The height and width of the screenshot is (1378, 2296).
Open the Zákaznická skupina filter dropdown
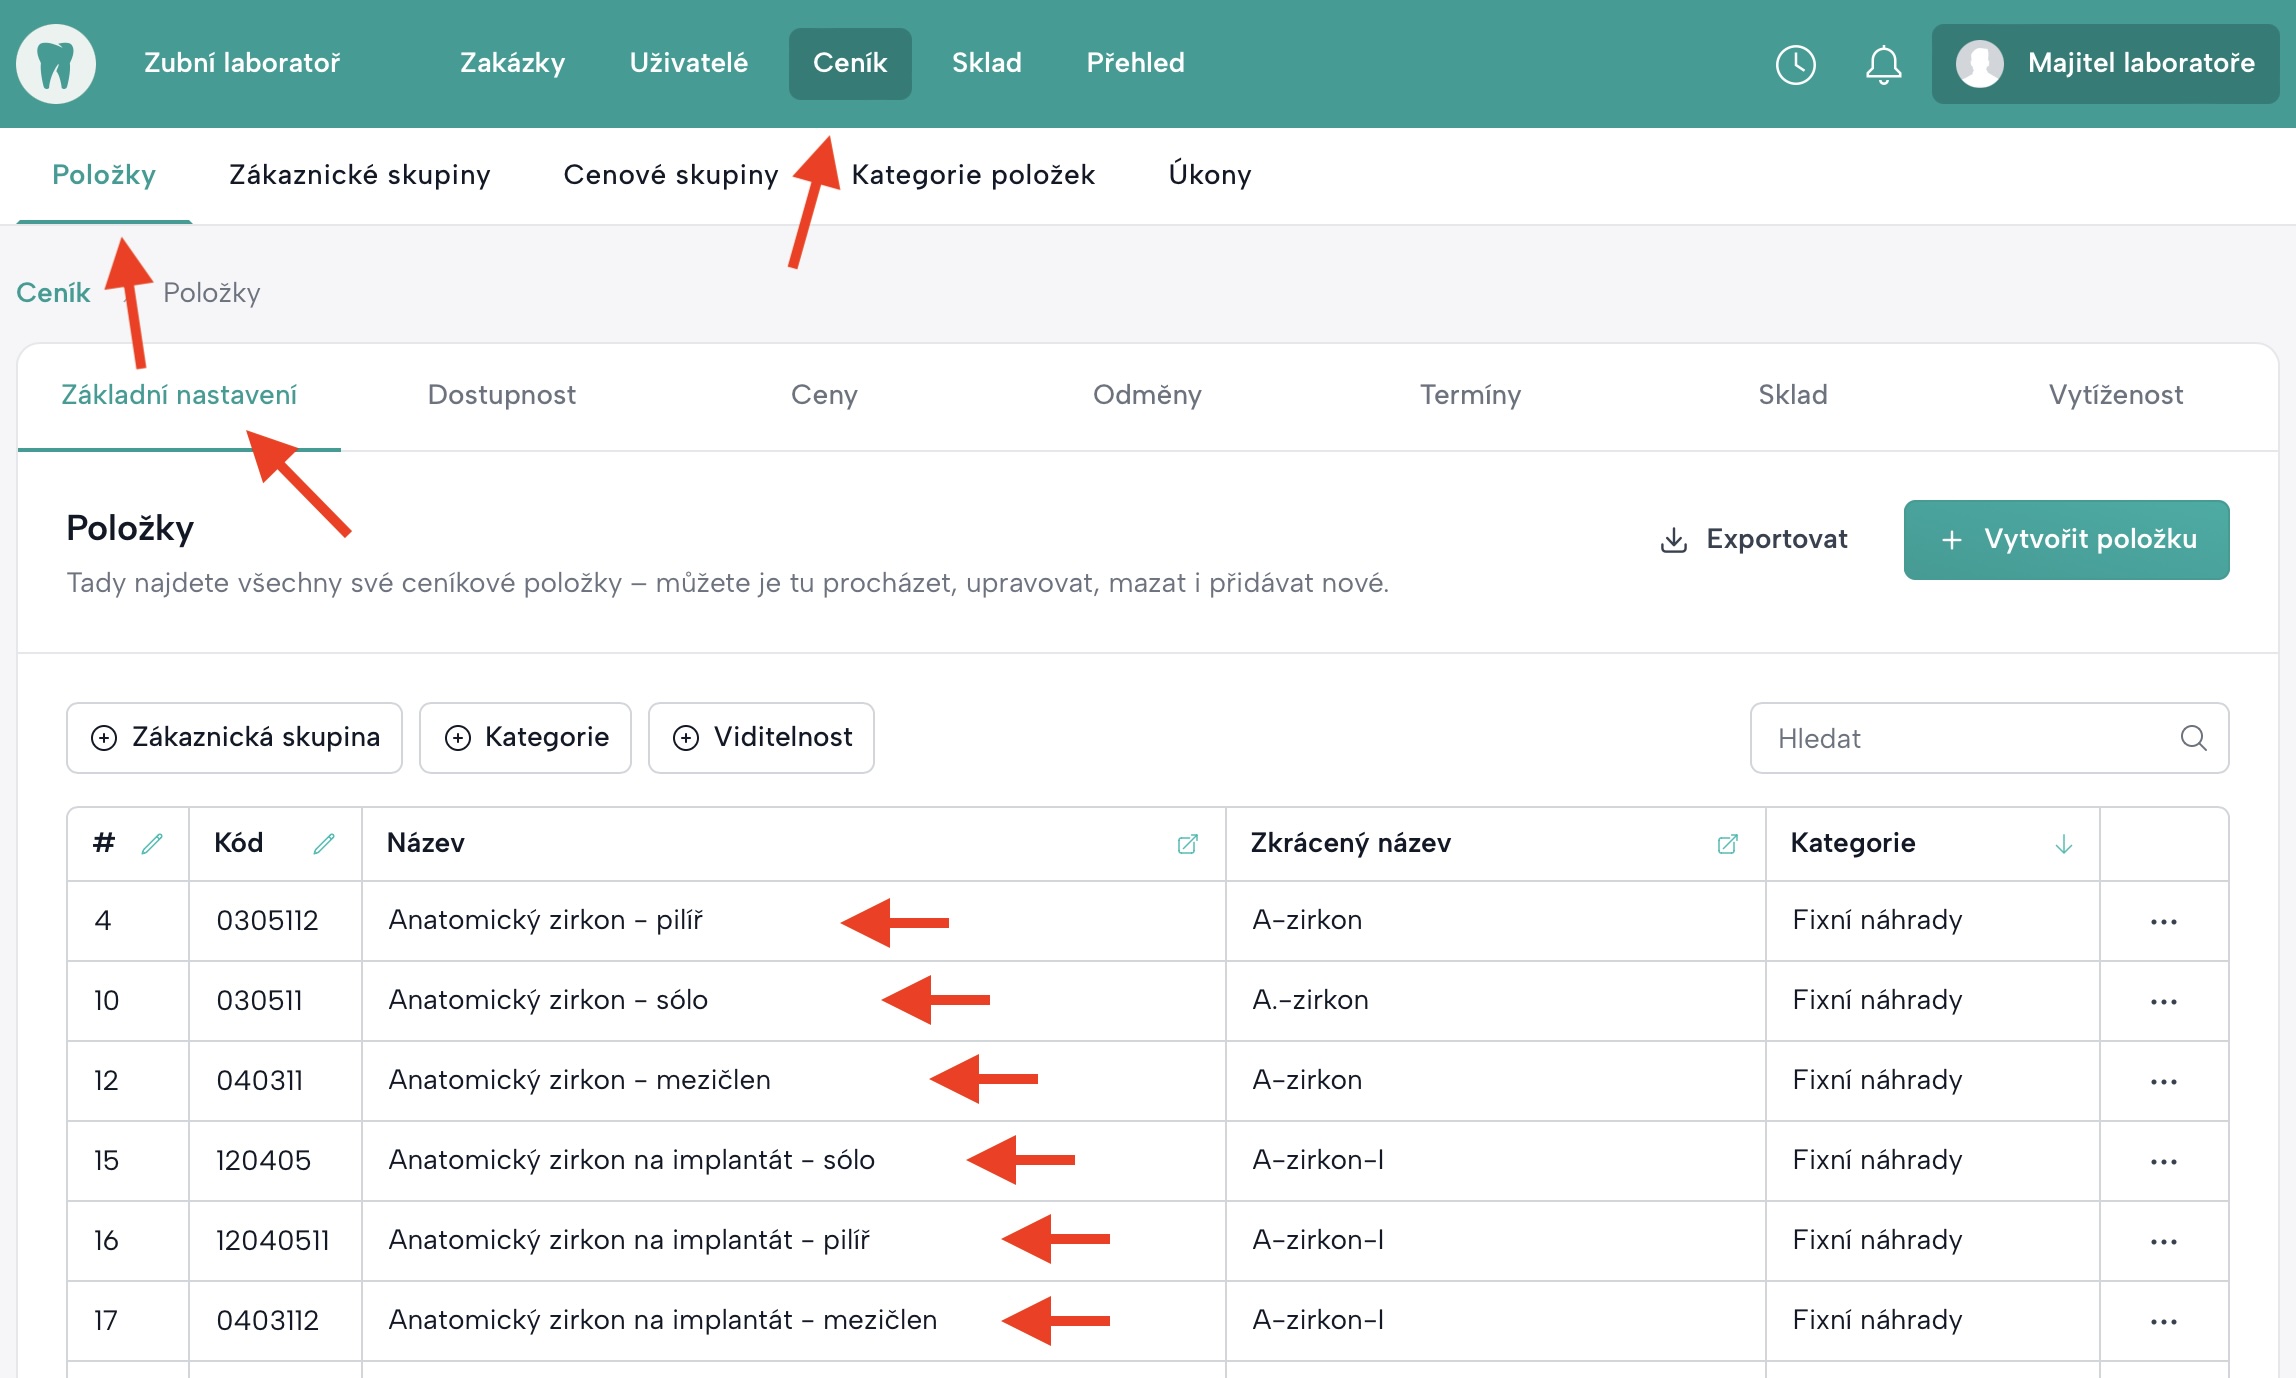235,738
